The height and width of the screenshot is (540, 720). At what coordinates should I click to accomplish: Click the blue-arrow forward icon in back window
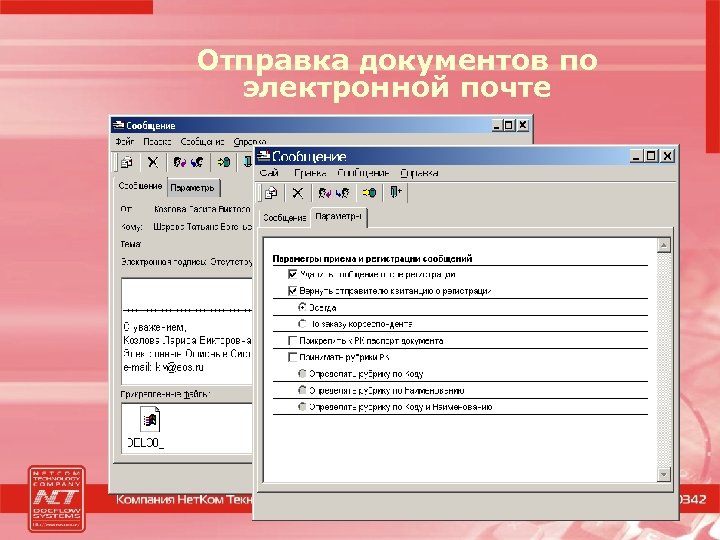[197, 162]
